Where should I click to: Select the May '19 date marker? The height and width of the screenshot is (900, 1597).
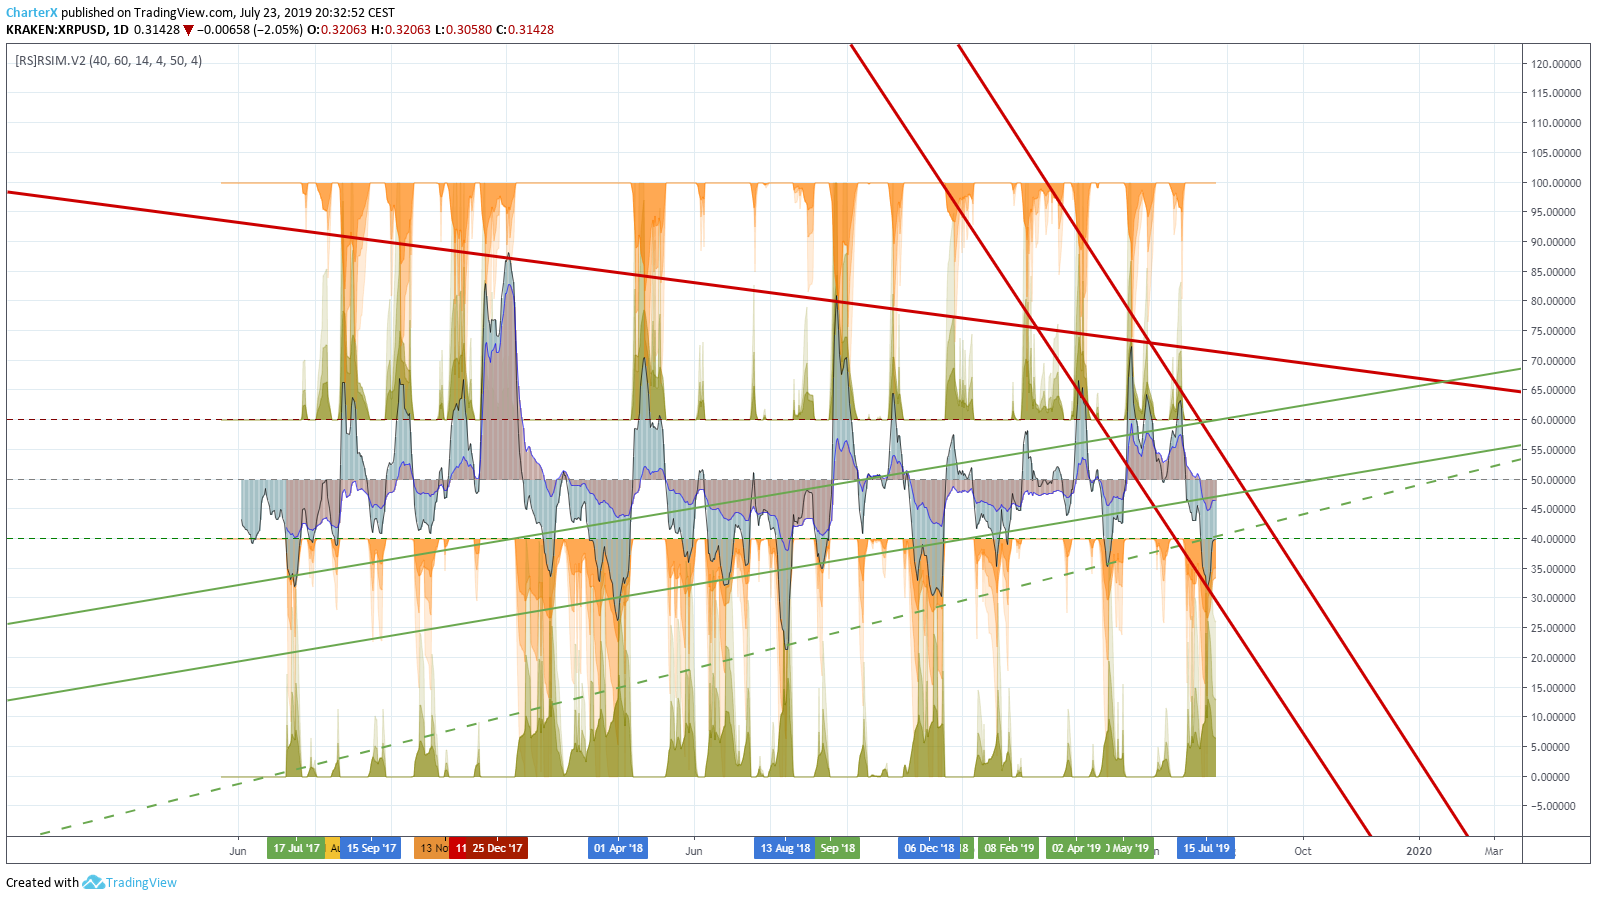[1129, 848]
